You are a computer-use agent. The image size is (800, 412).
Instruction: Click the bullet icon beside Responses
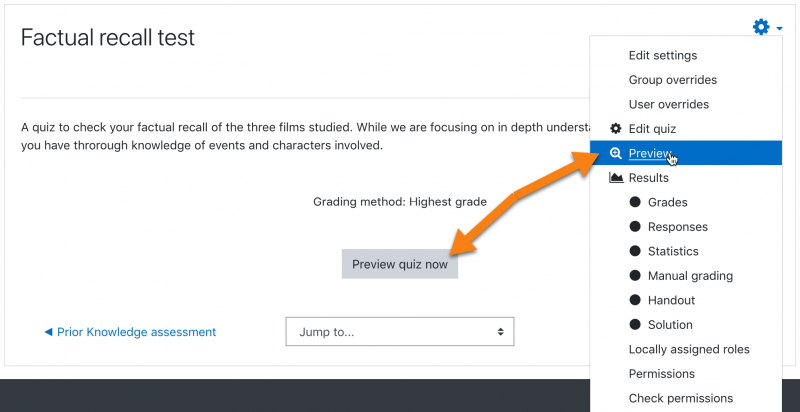[635, 227]
